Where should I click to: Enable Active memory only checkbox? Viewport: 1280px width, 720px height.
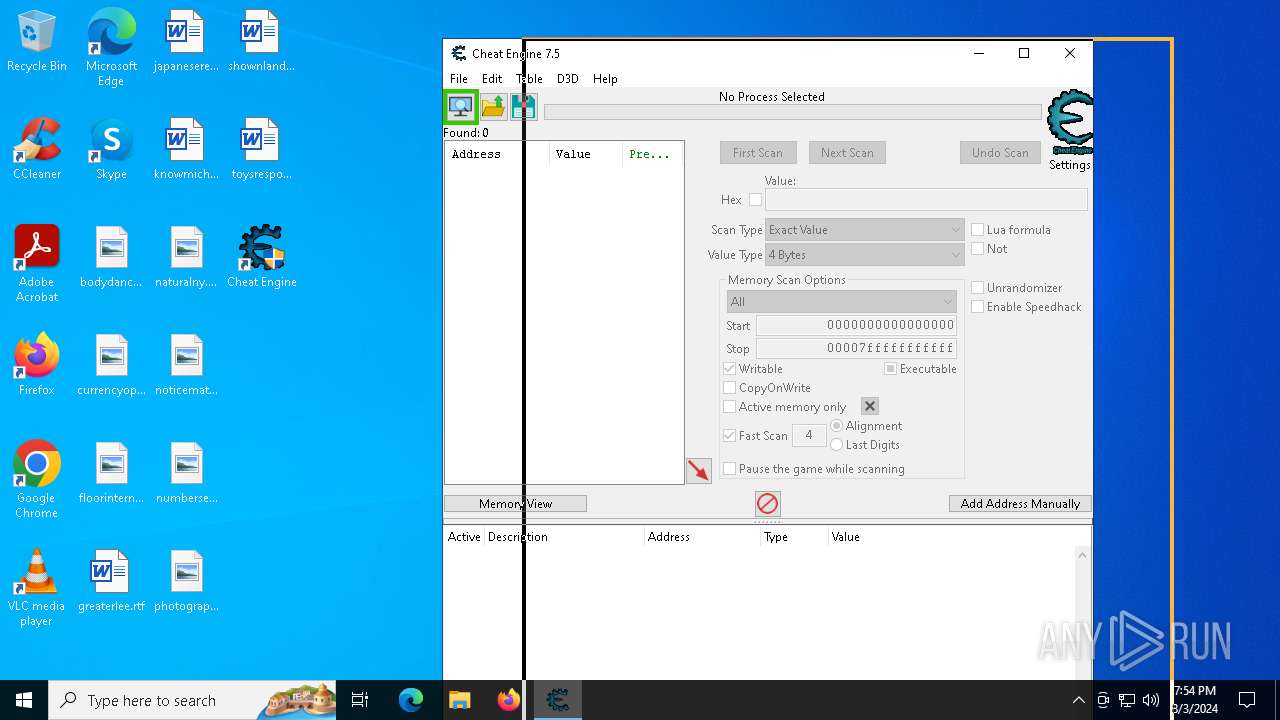[x=730, y=407]
